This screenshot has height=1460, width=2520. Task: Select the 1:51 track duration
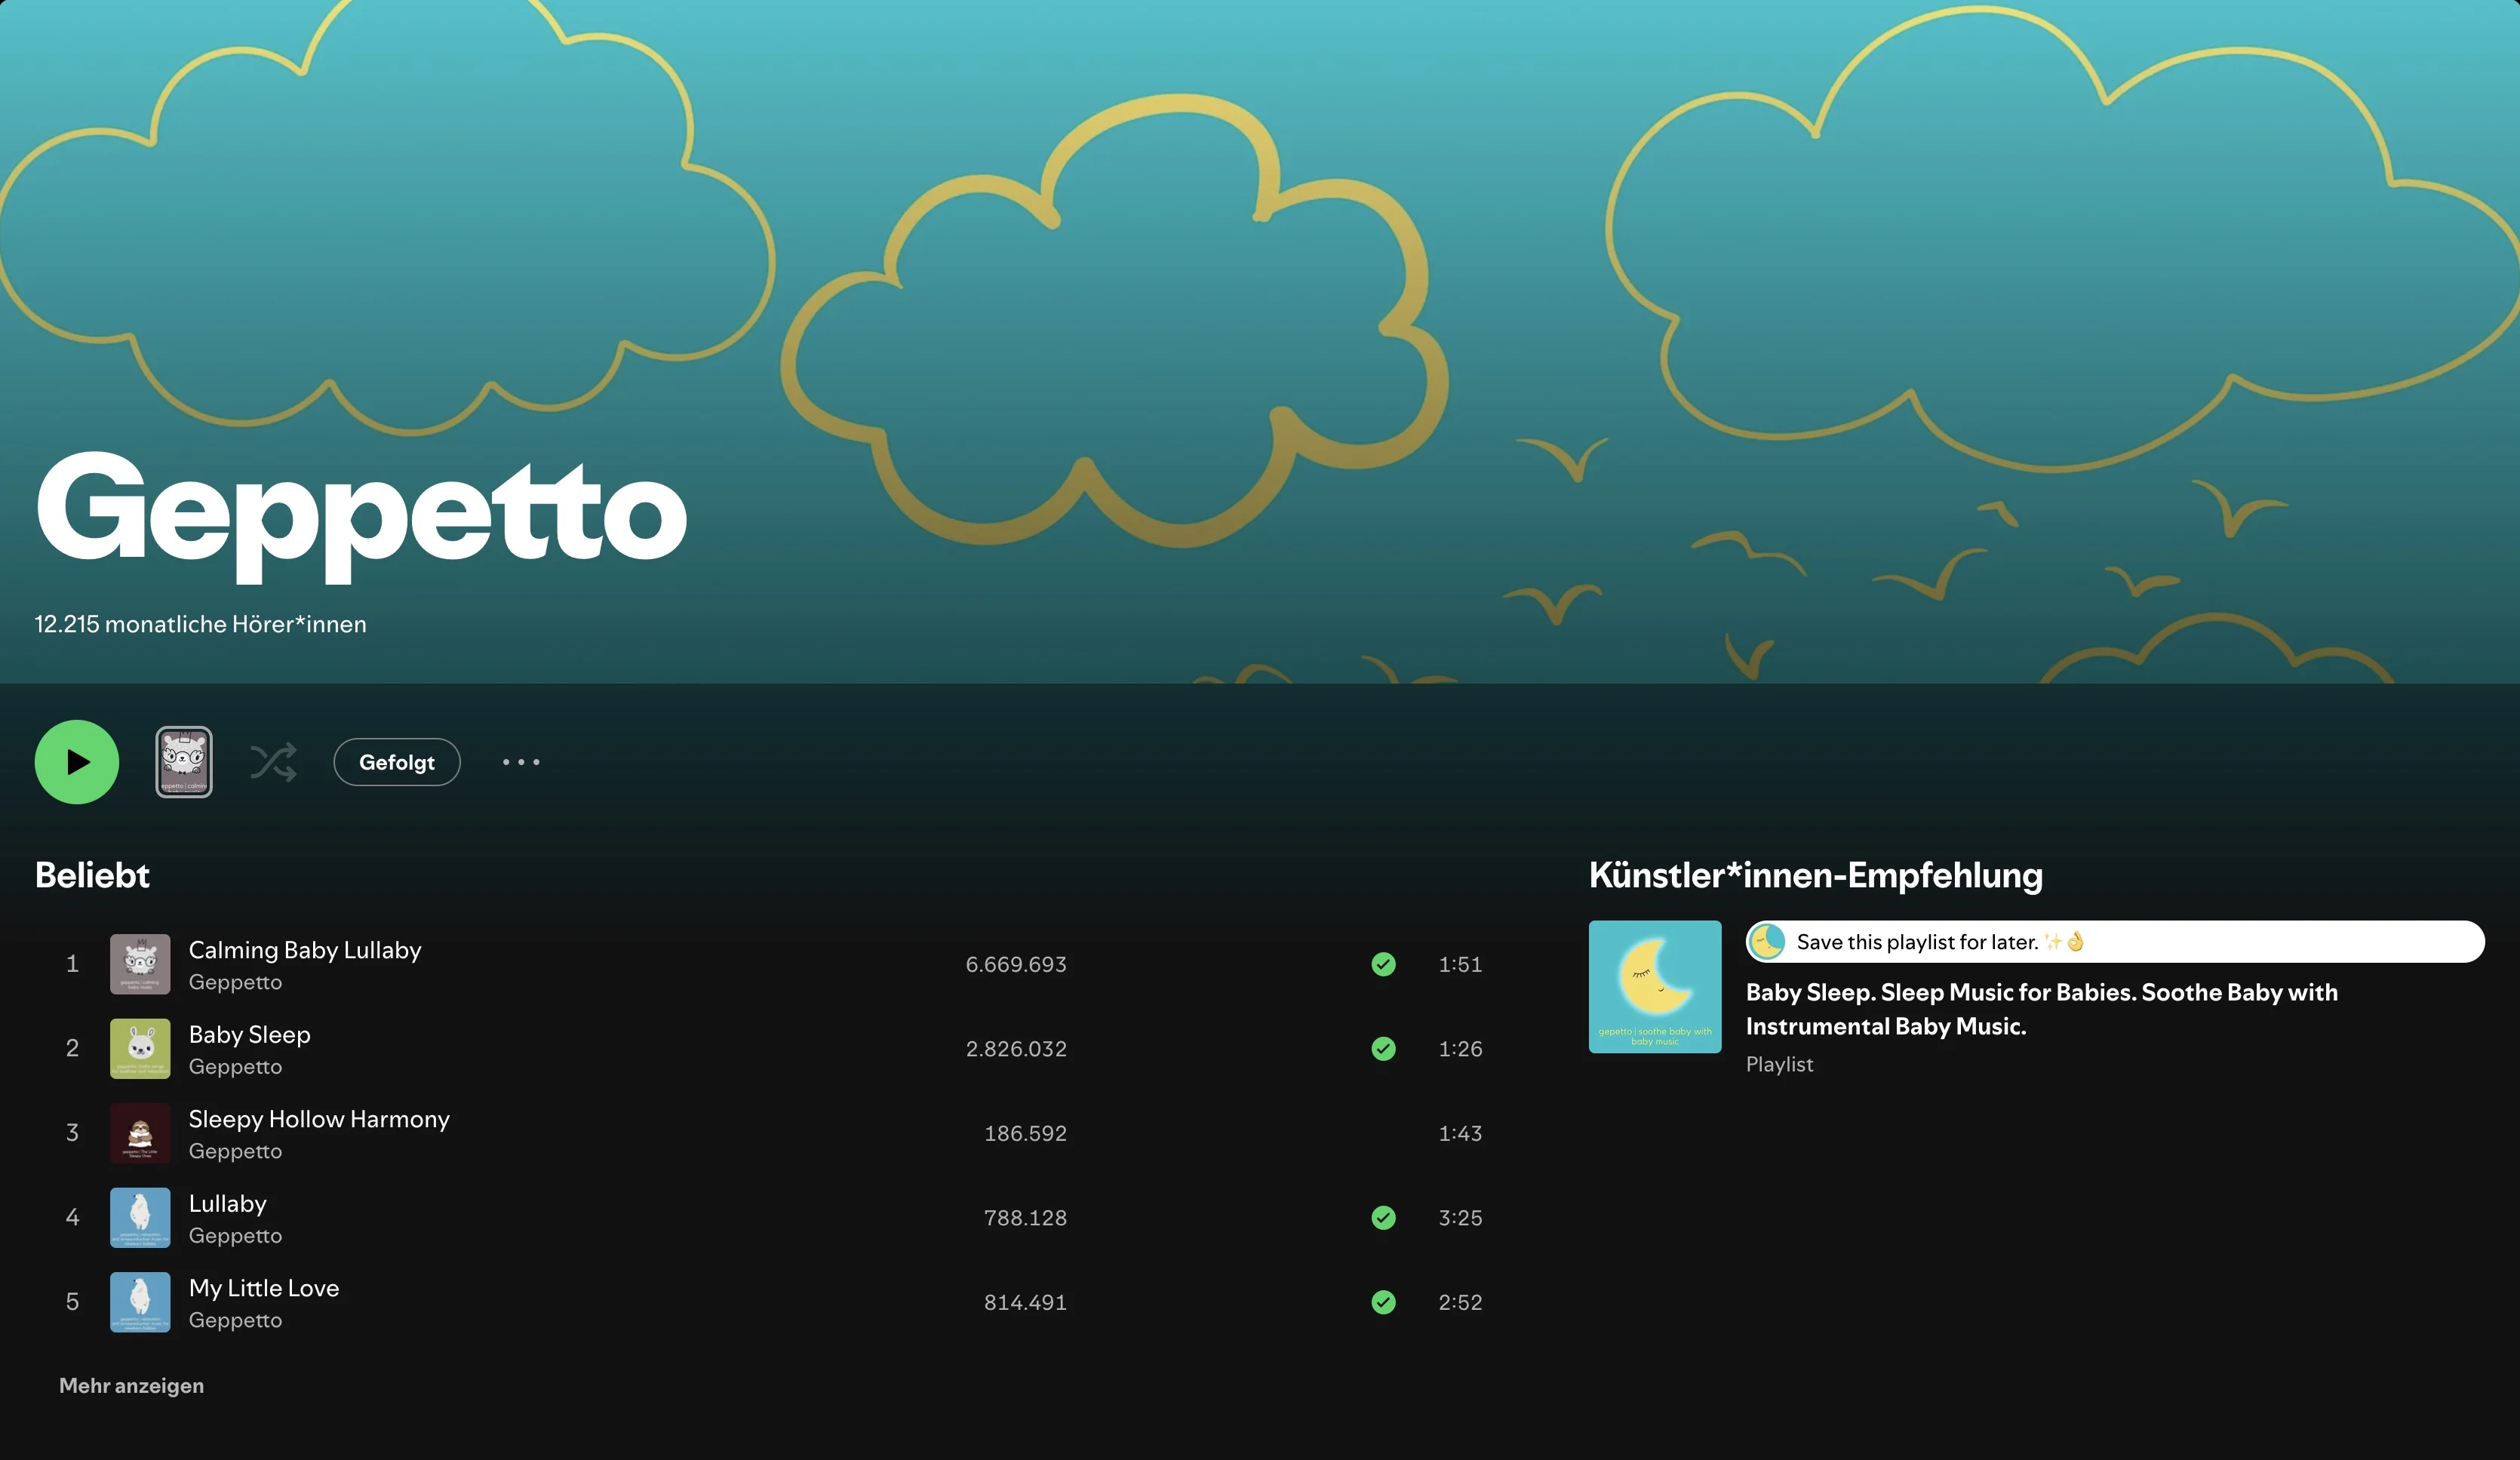[1460, 964]
